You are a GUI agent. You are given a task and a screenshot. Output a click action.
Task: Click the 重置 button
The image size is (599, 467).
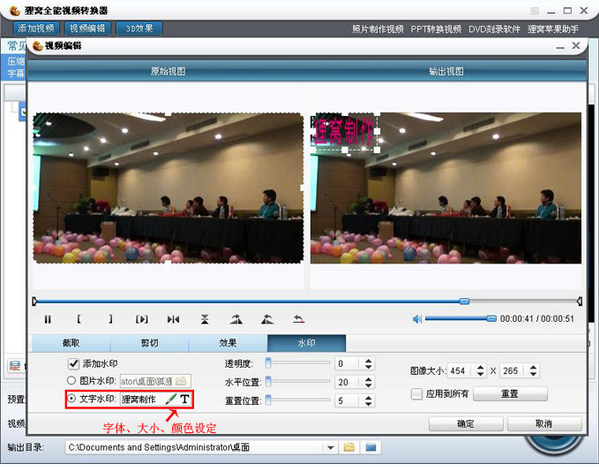tap(510, 394)
